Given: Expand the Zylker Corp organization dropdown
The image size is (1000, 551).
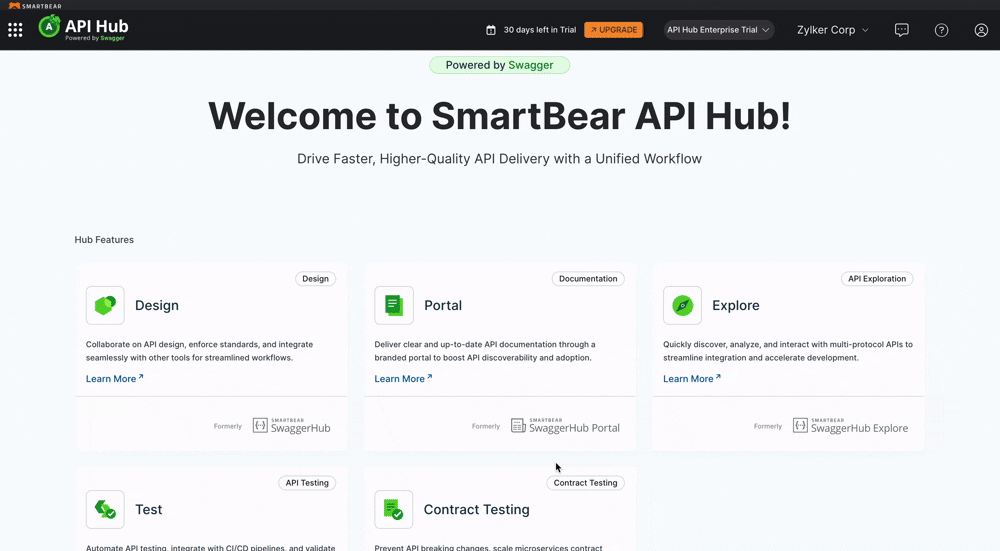Looking at the screenshot, I should coord(832,30).
